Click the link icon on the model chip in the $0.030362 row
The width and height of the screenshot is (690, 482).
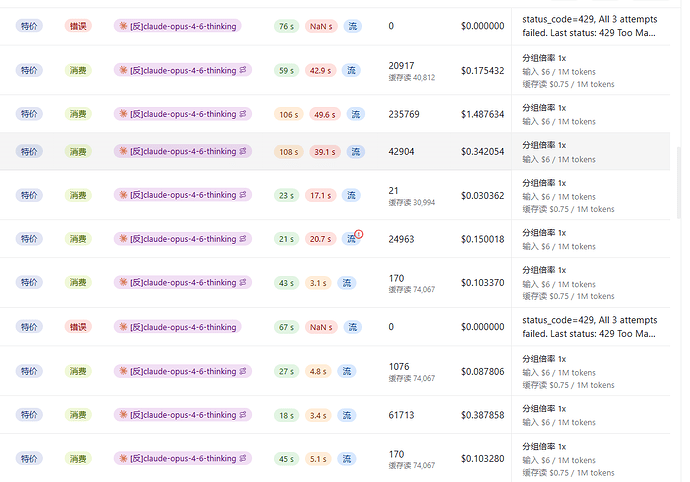click(x=243, y=195)
